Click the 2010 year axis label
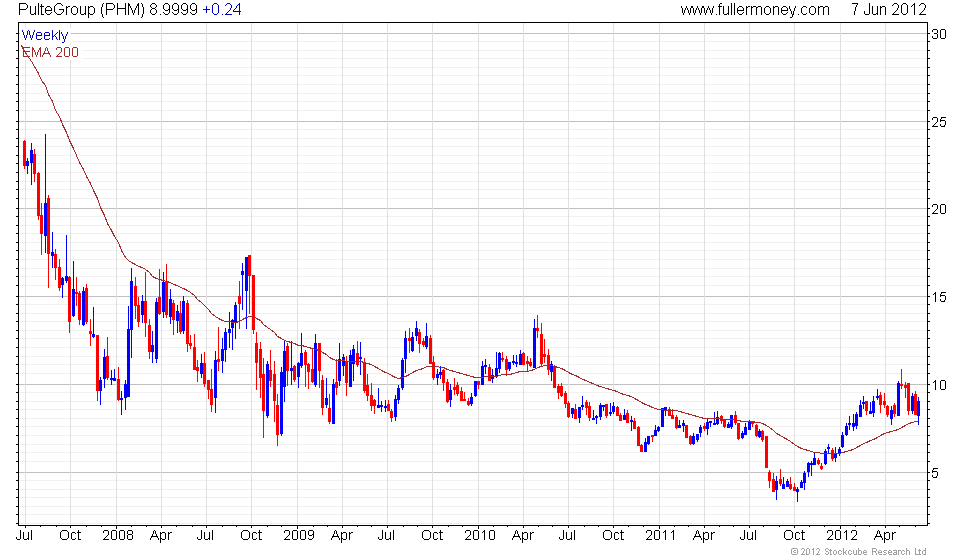The image size is (980, 560). [x=479, y=535]
